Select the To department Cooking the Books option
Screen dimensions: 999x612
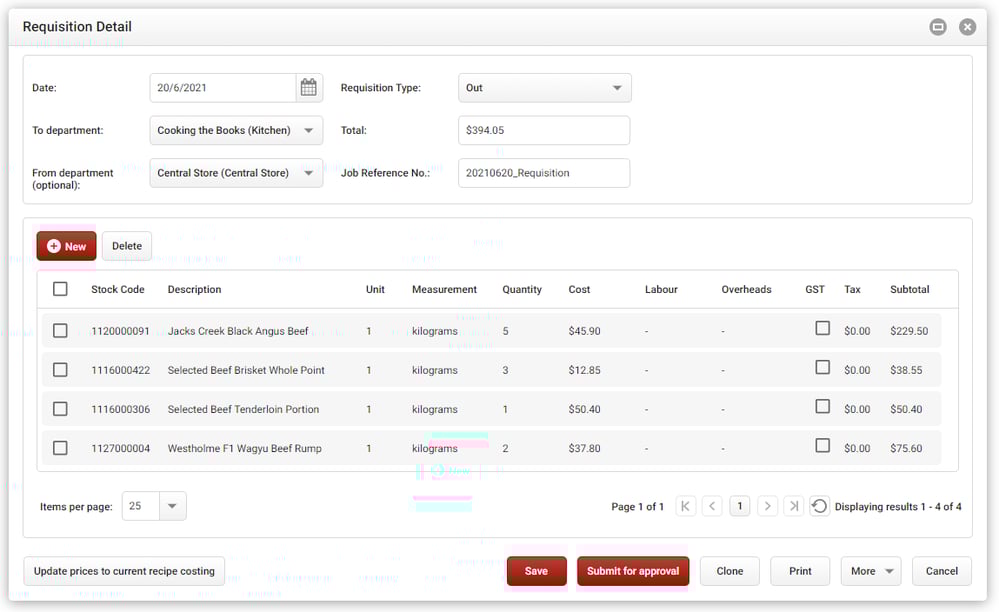point(235,129)
